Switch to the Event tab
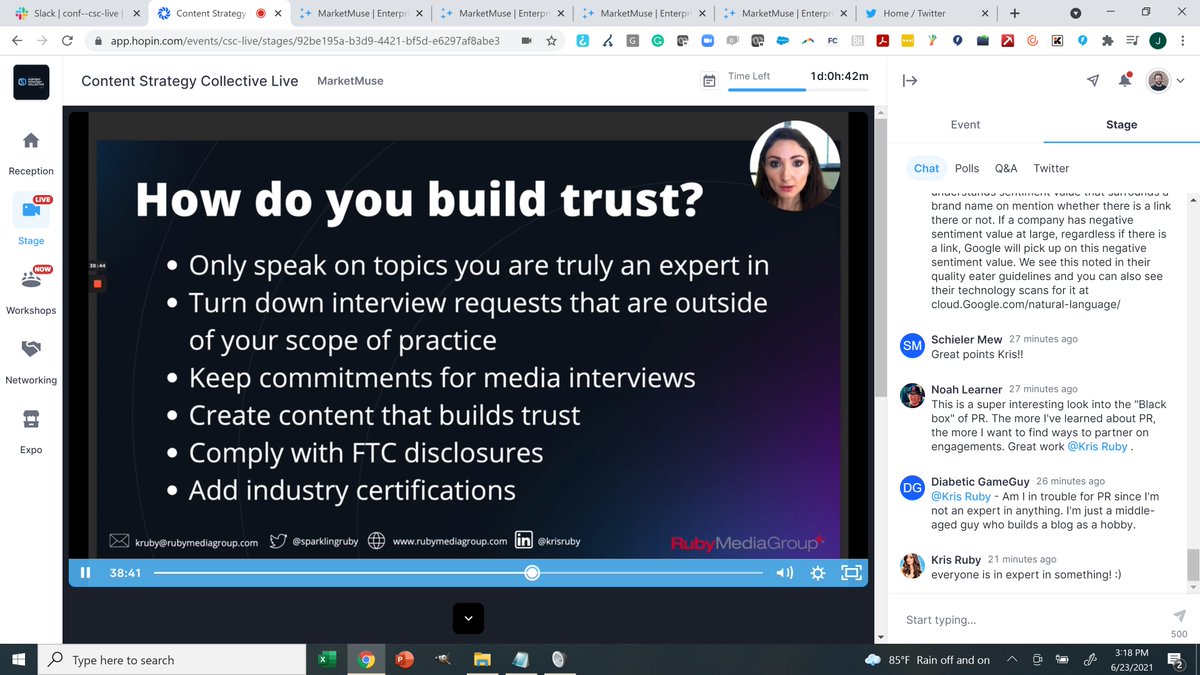 point(965,125)
